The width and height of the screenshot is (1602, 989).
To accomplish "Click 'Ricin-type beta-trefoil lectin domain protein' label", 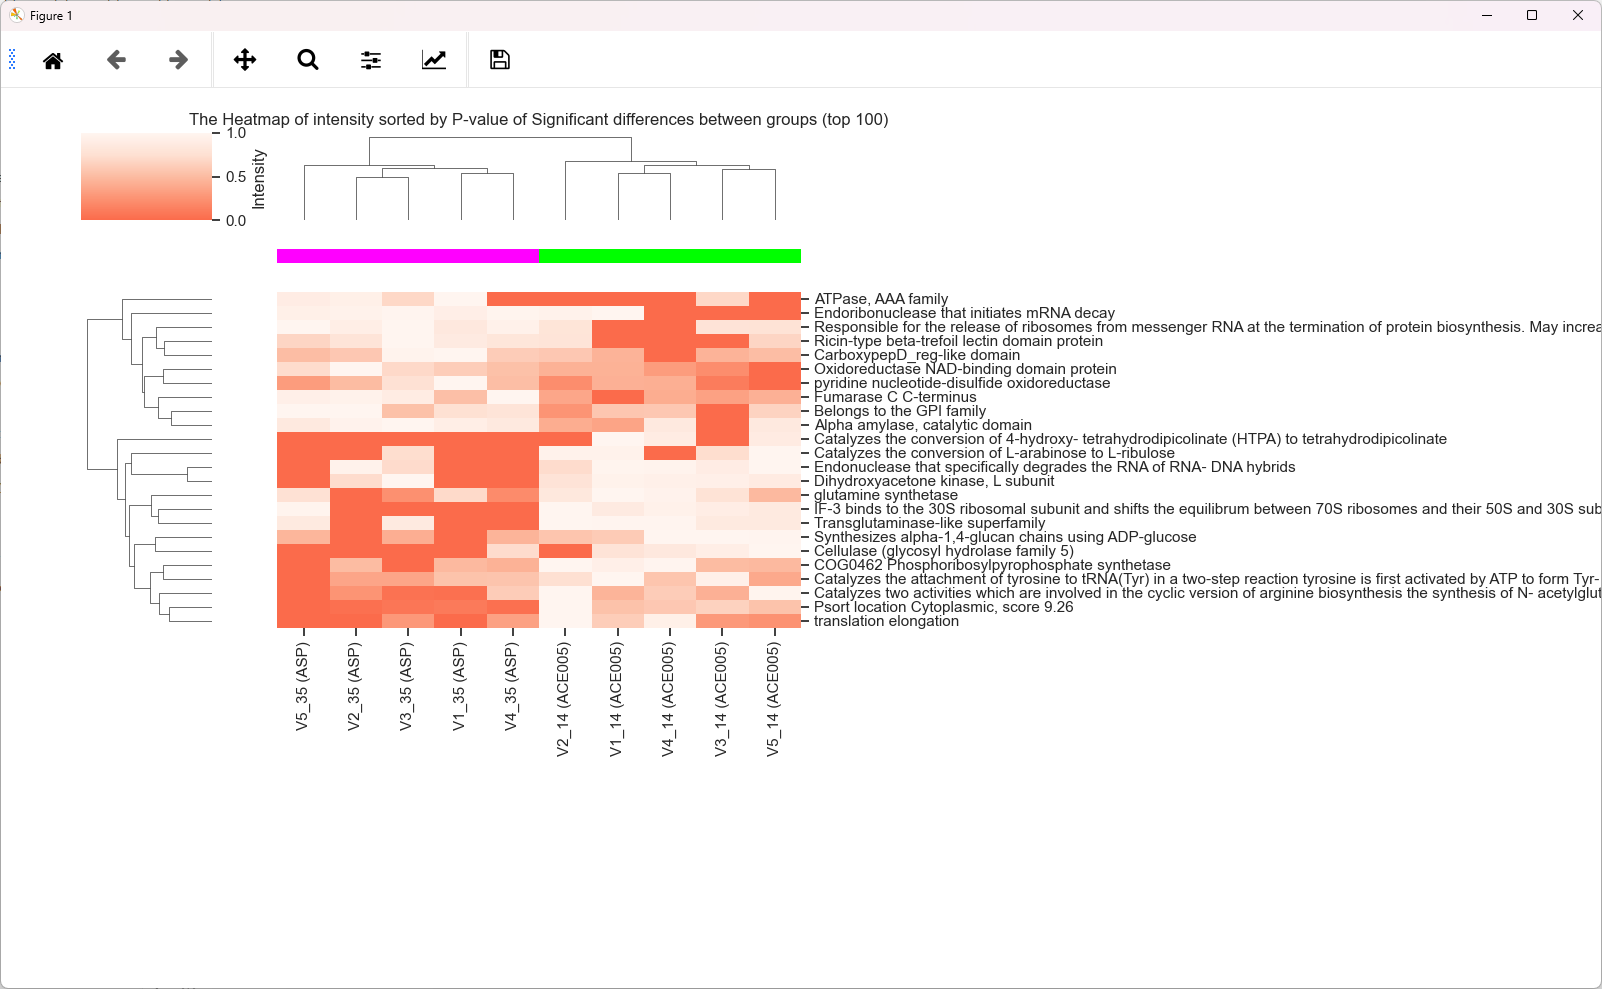I will coord(958,341).
